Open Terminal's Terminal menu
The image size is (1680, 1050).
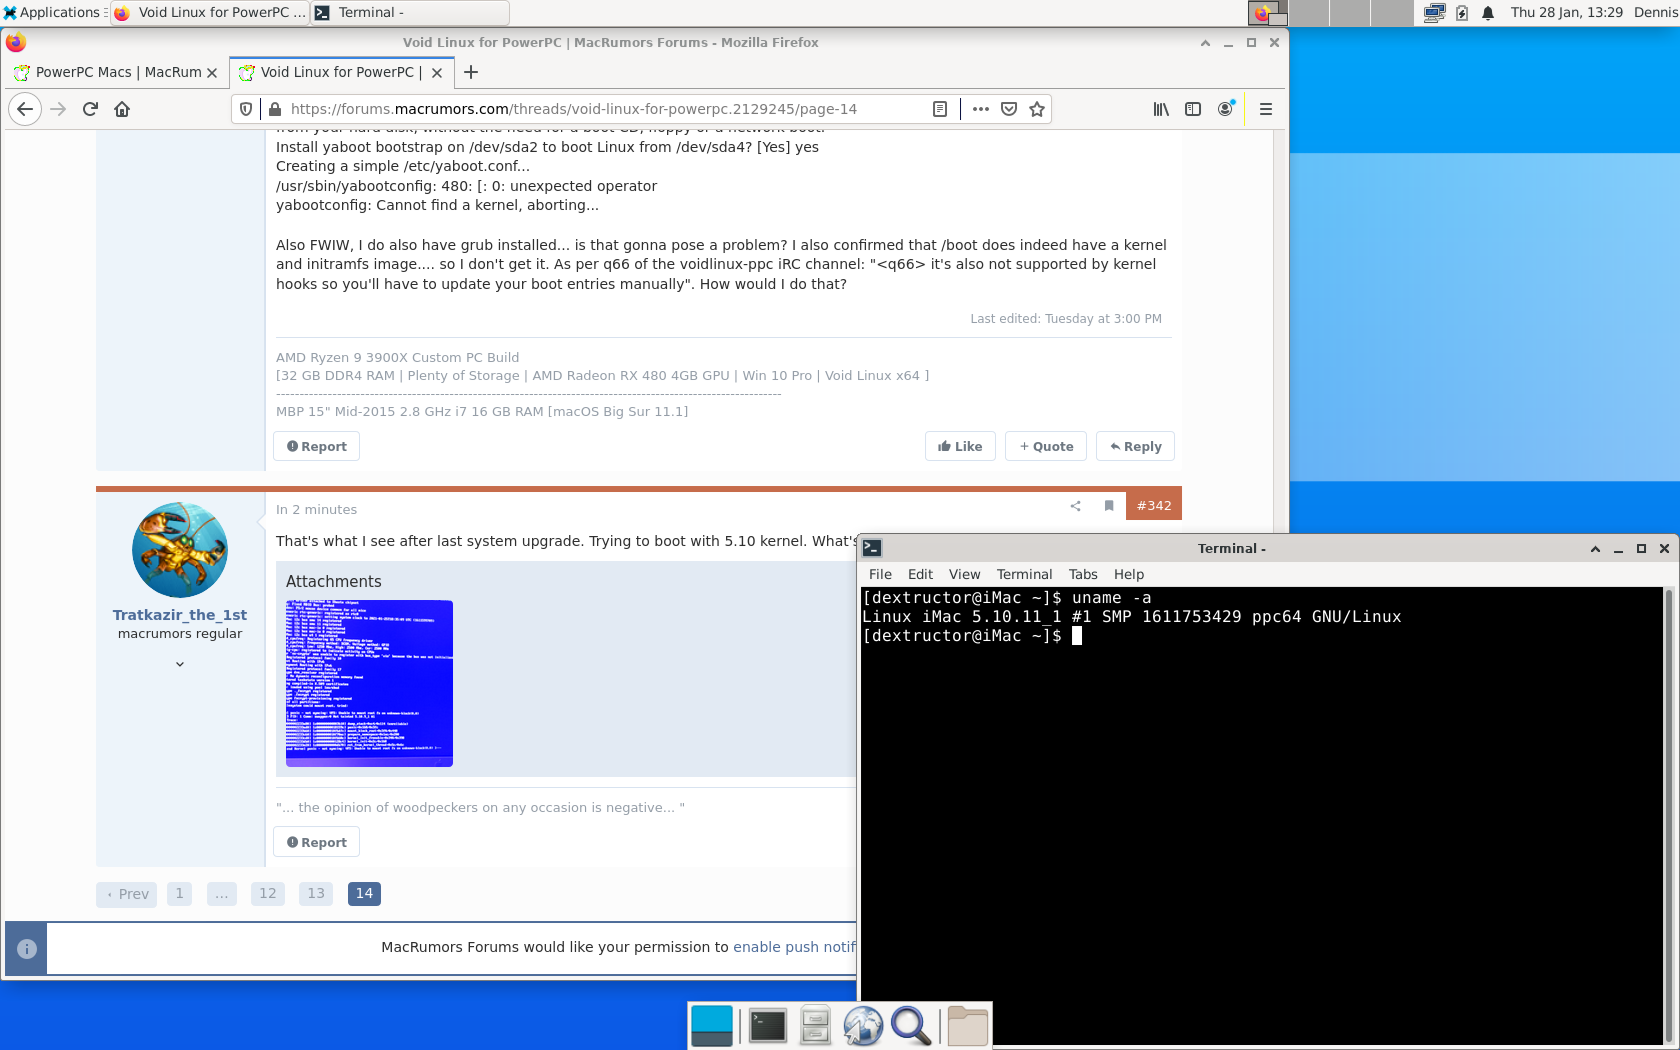point(1024,574)
